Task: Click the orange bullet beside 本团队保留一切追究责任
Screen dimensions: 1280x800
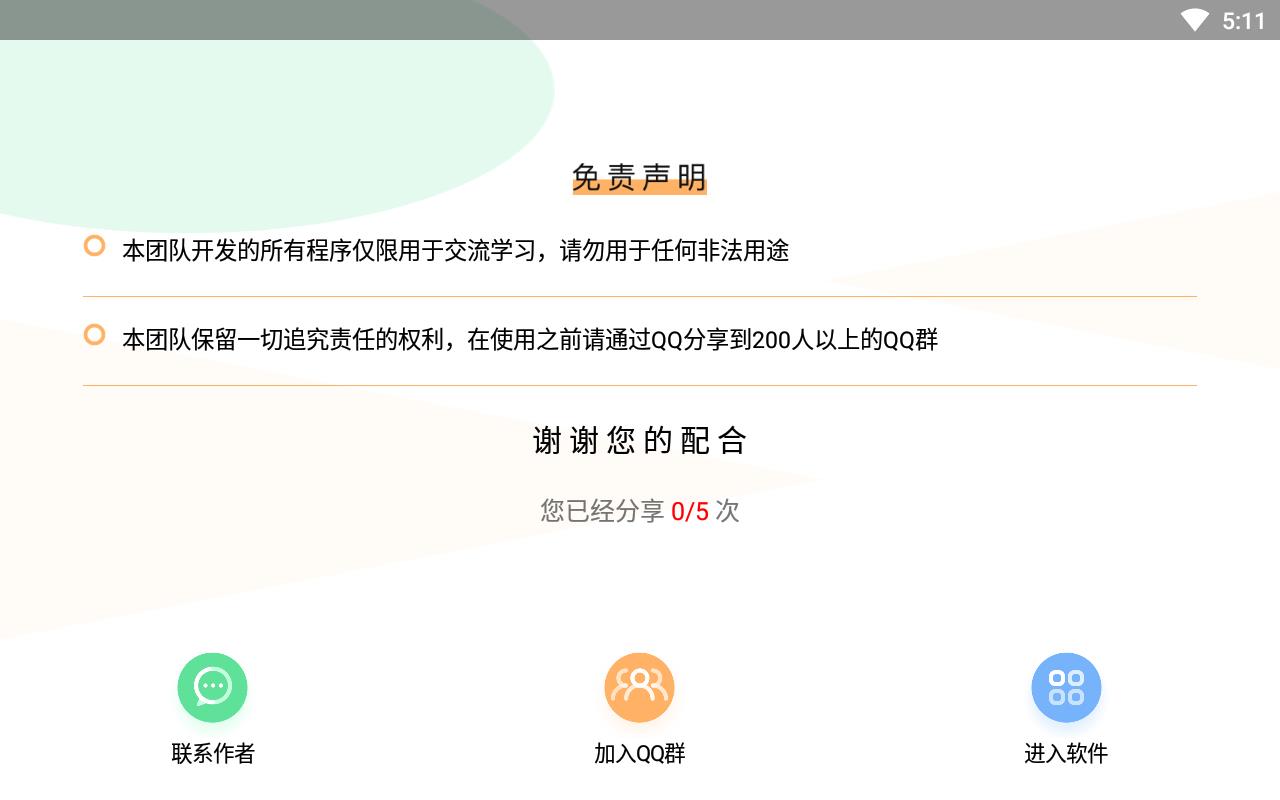Action: coord(94,335)
